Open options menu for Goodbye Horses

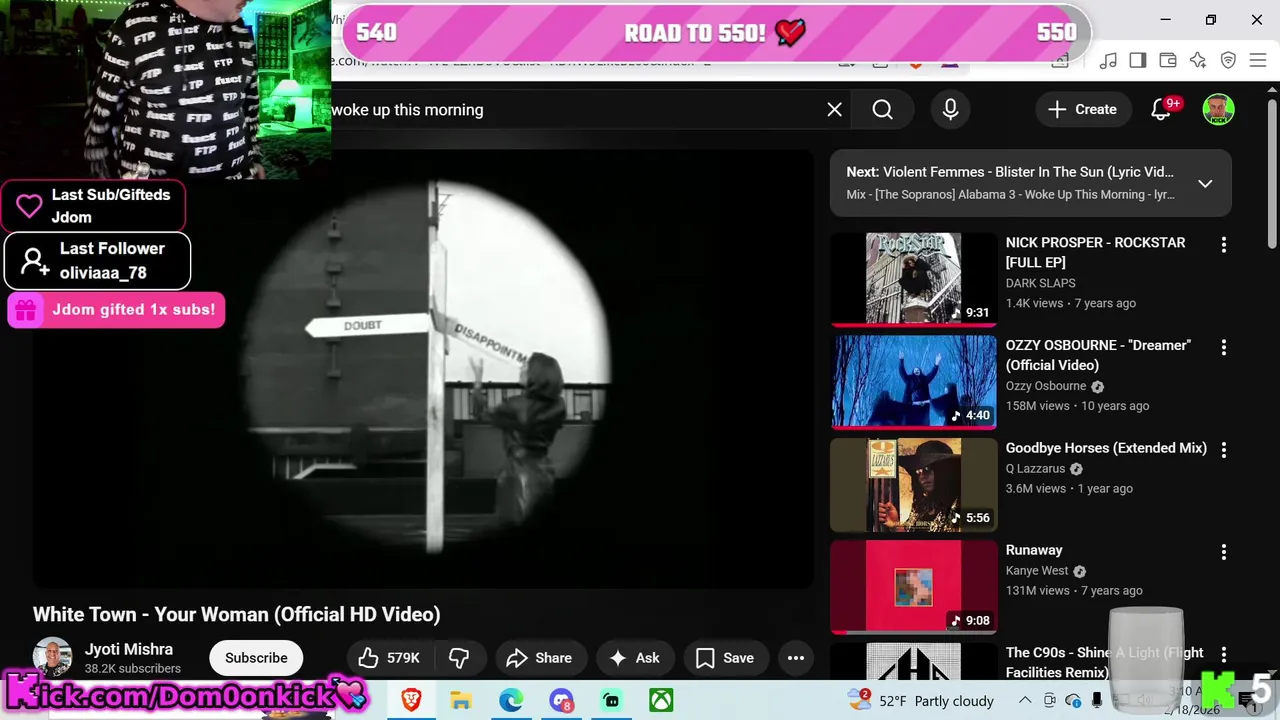pyautogui.click(x=1223, y=450)
